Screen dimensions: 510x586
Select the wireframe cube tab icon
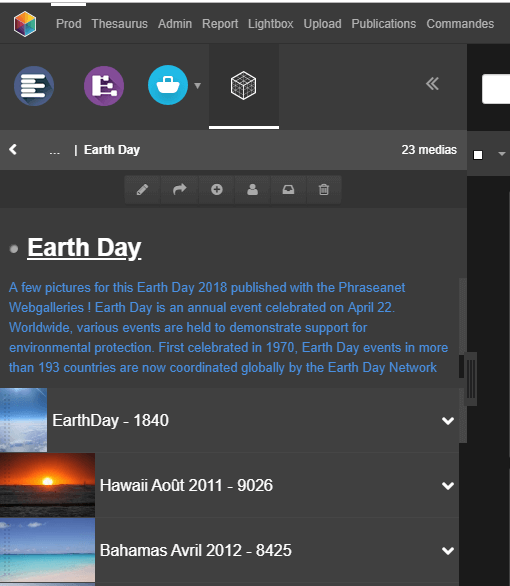point(244,86)
